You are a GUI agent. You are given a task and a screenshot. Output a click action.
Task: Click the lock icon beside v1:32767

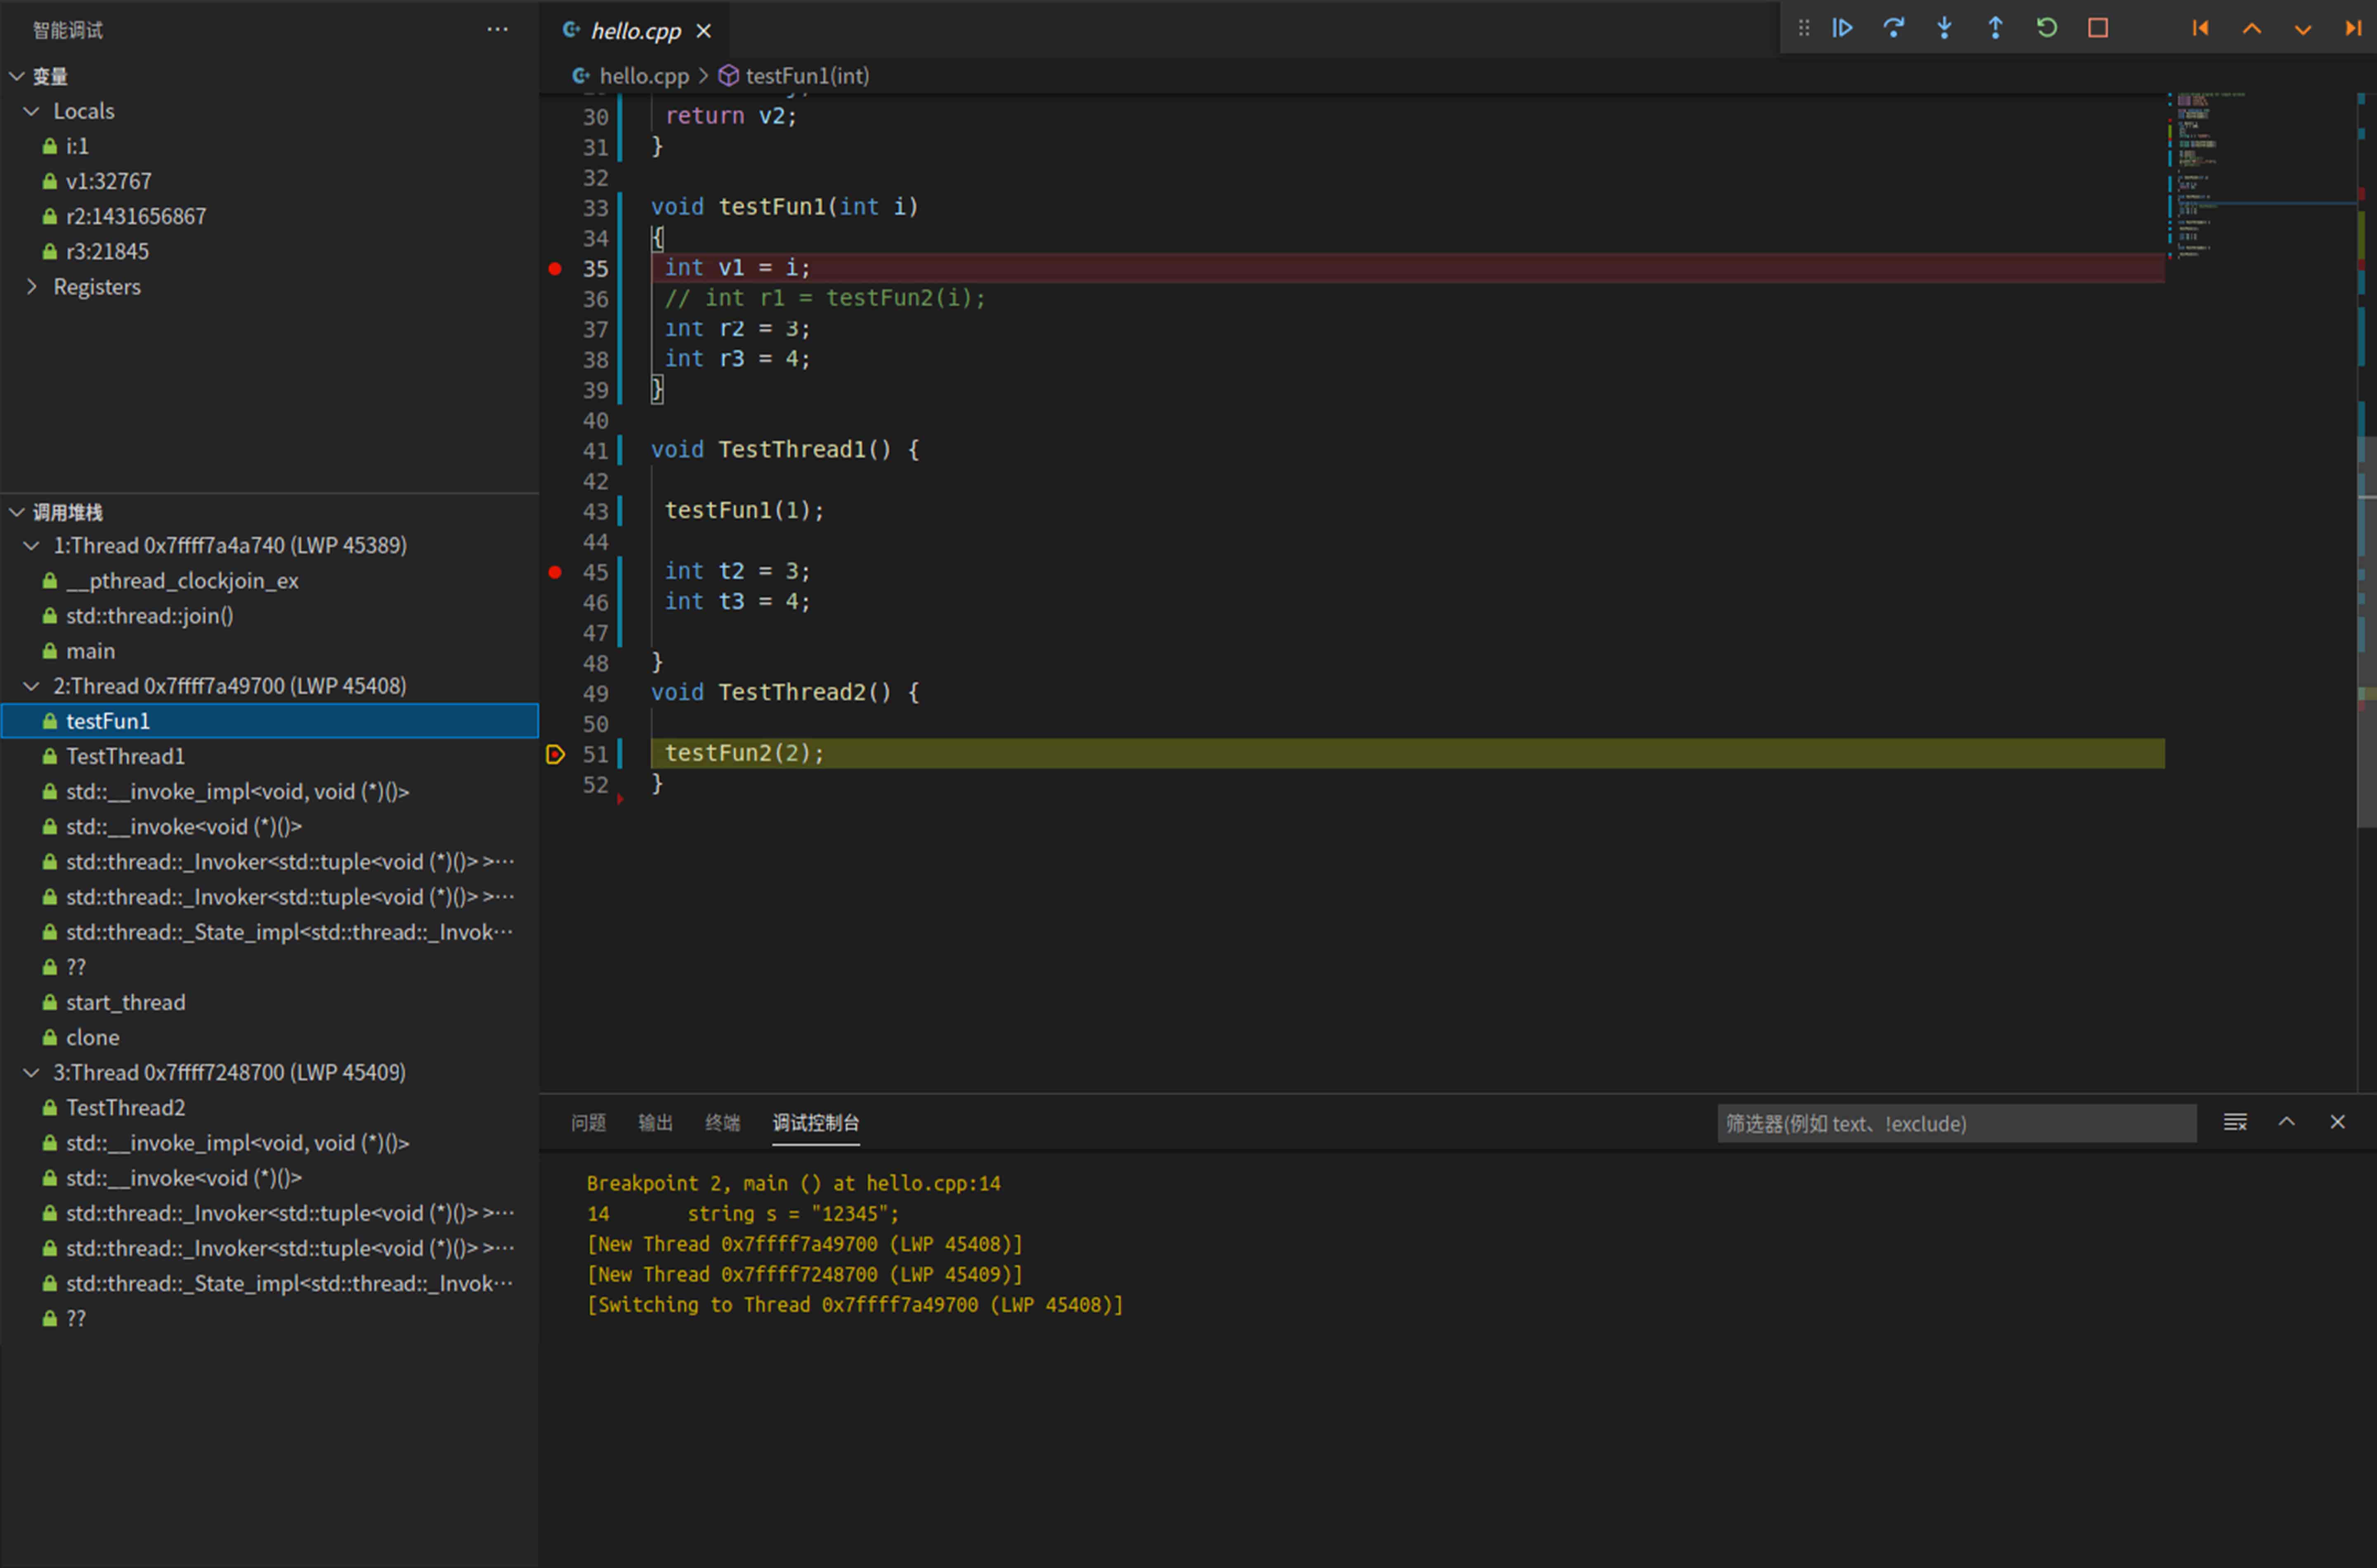49,181
